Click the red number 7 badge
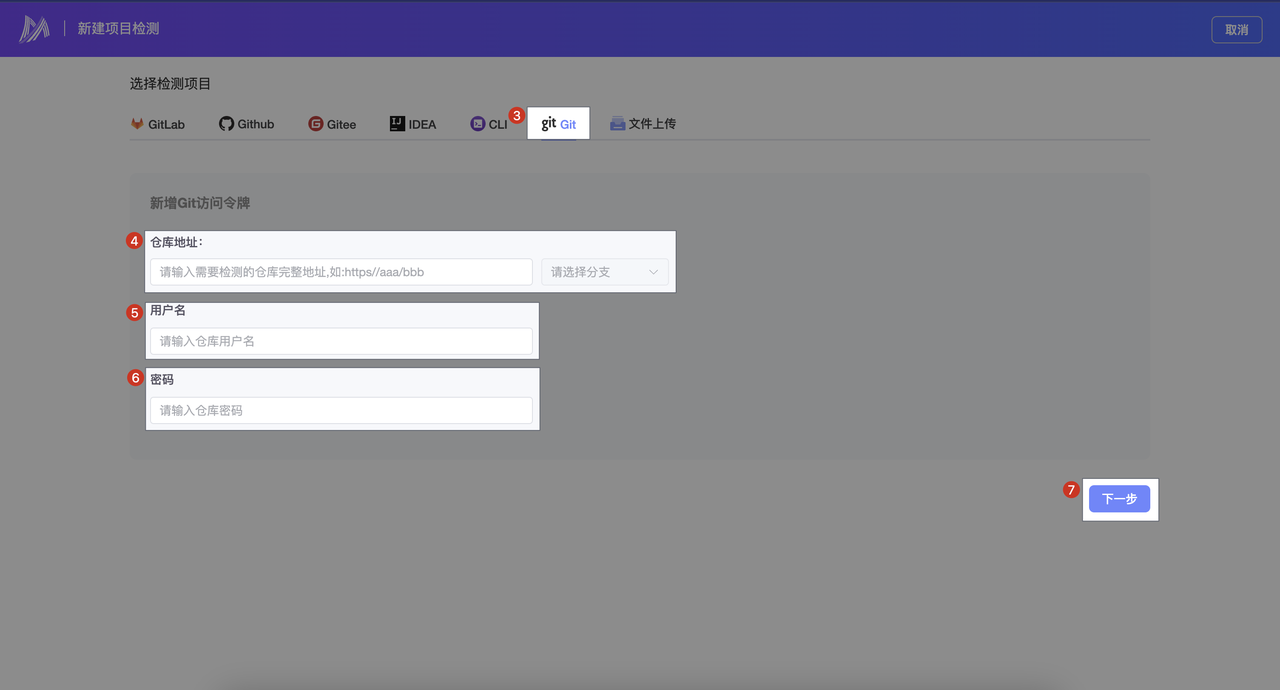This screenshot has width=1280, height=690. [x=1071, y=490]
